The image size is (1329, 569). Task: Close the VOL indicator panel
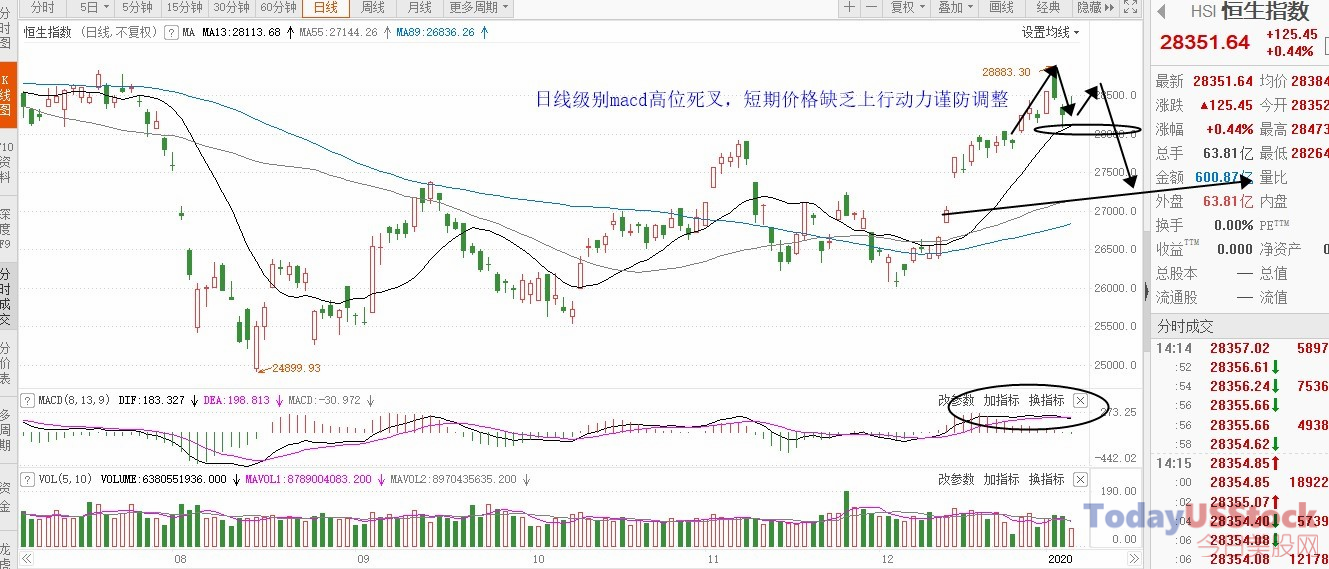pos(1080,480)
